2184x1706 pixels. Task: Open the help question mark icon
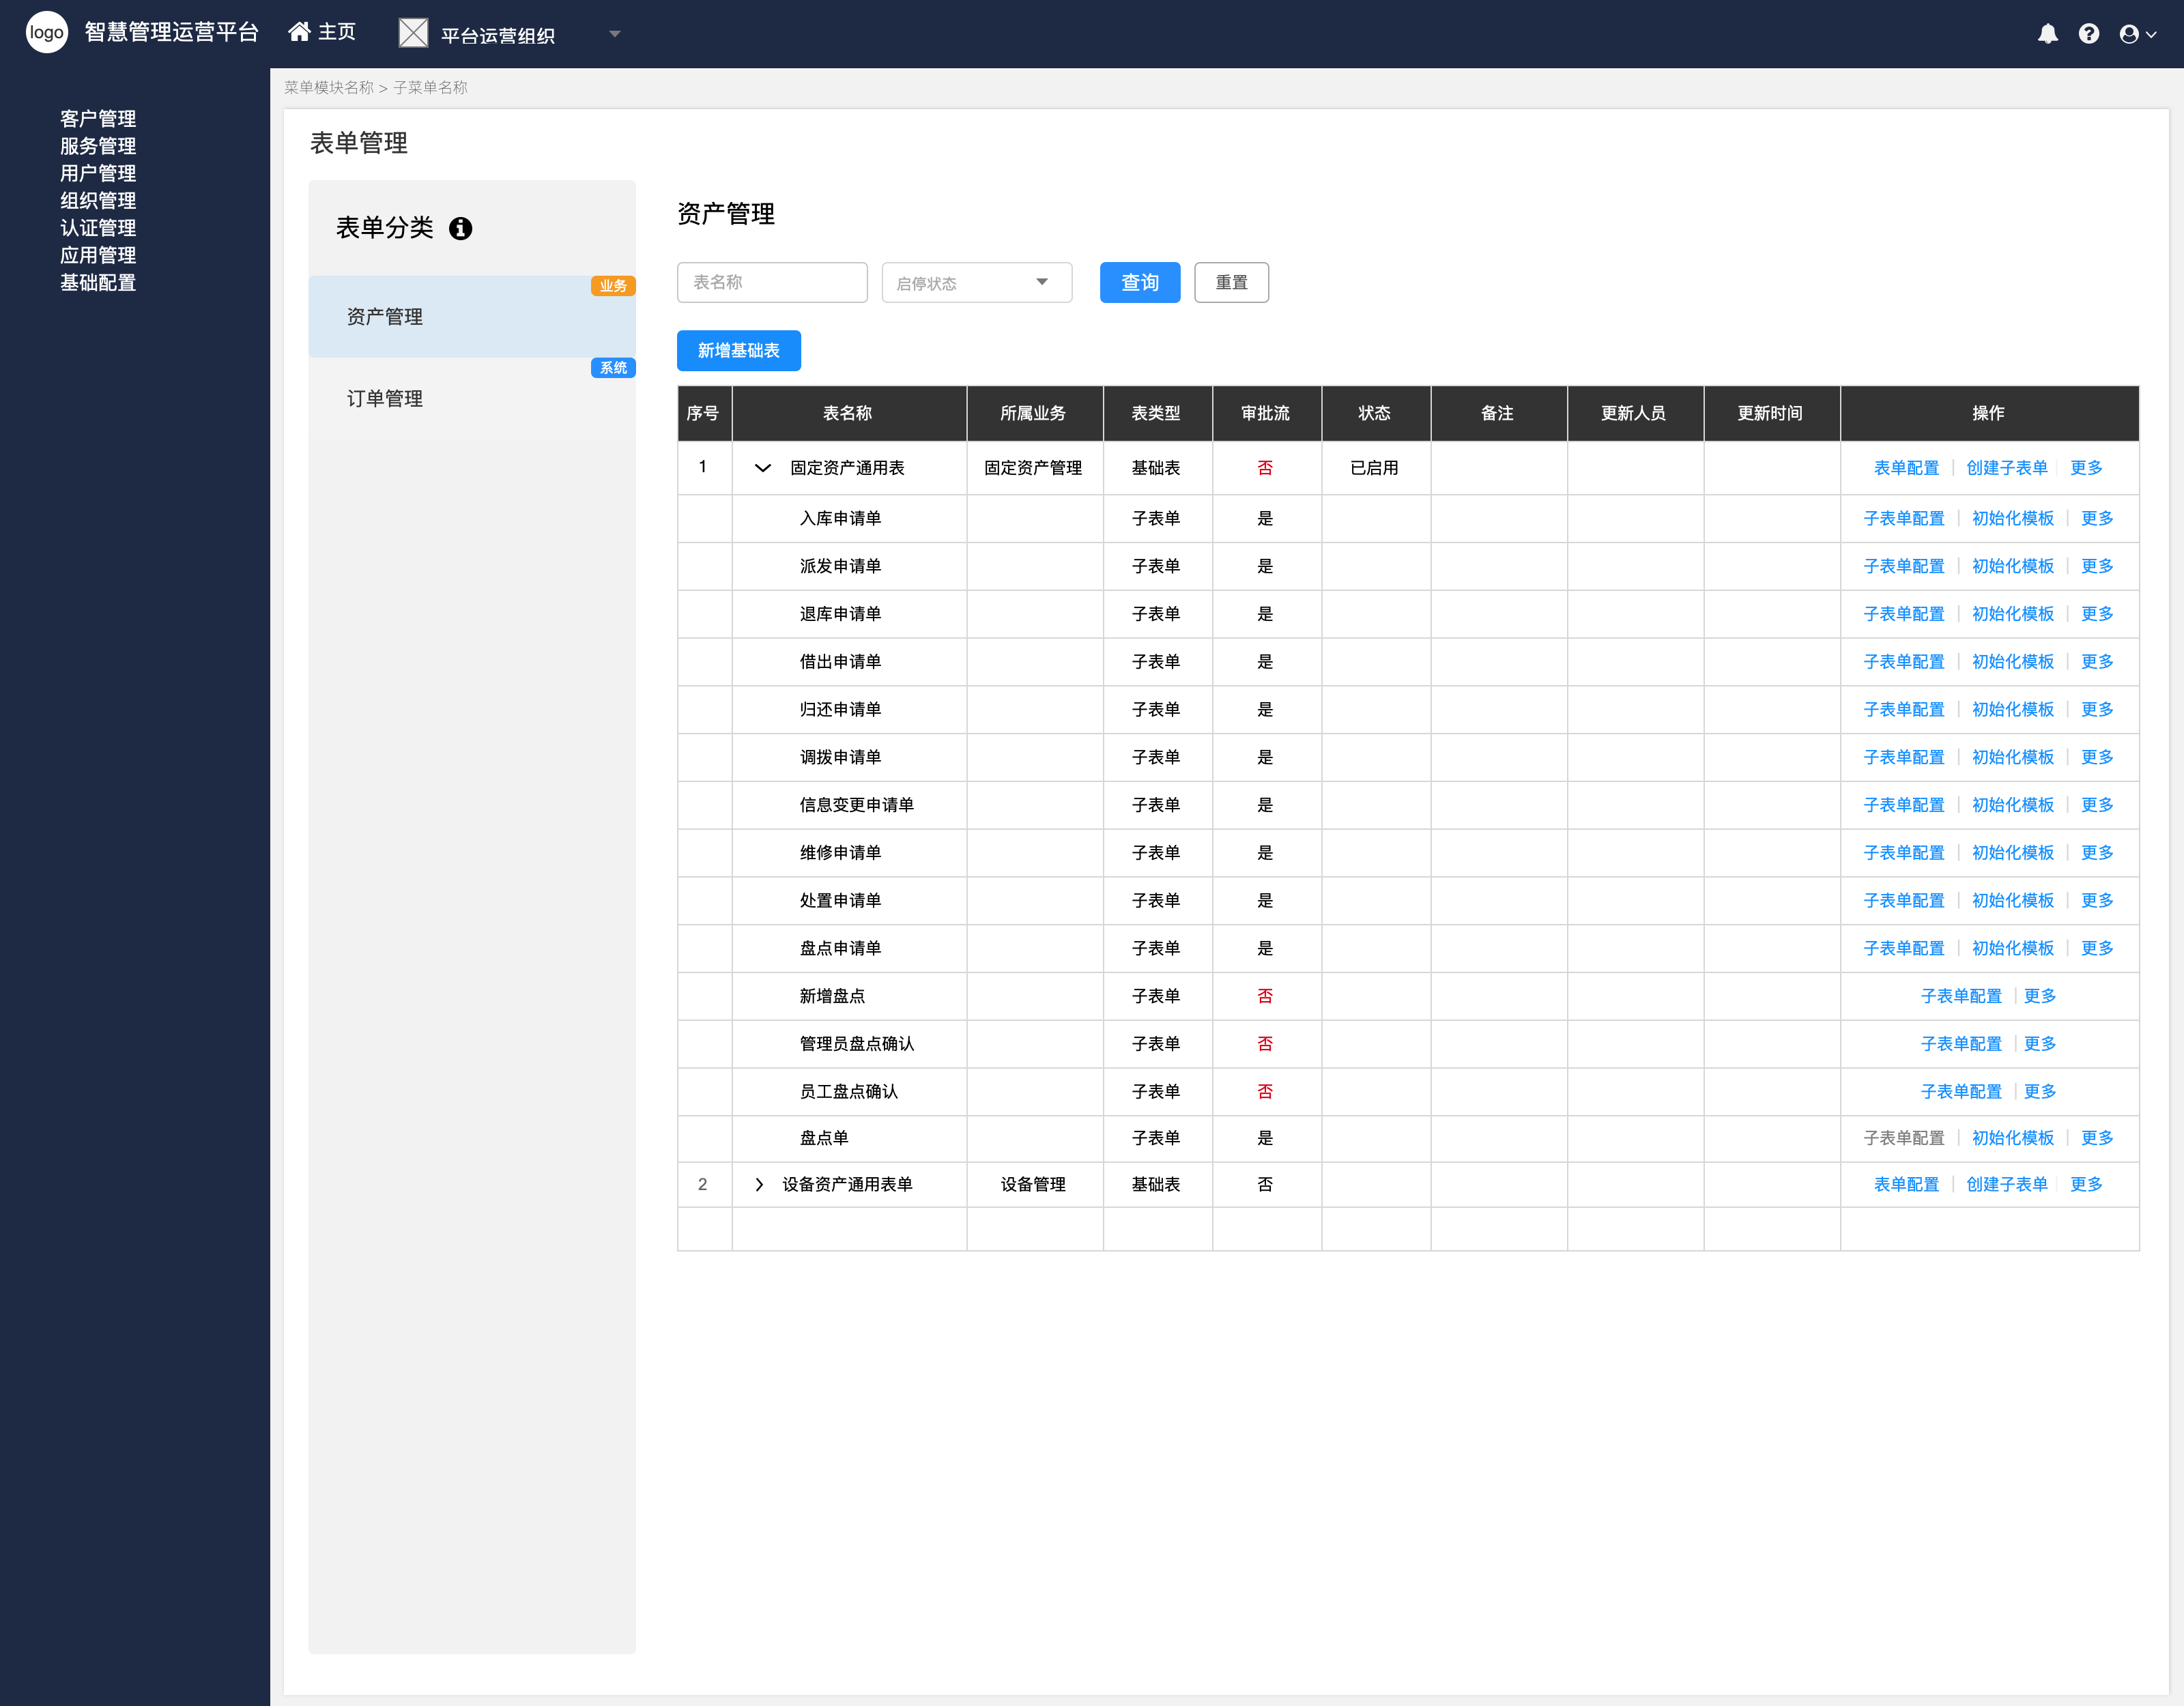pyautogui.click(x=2088, y=34)
